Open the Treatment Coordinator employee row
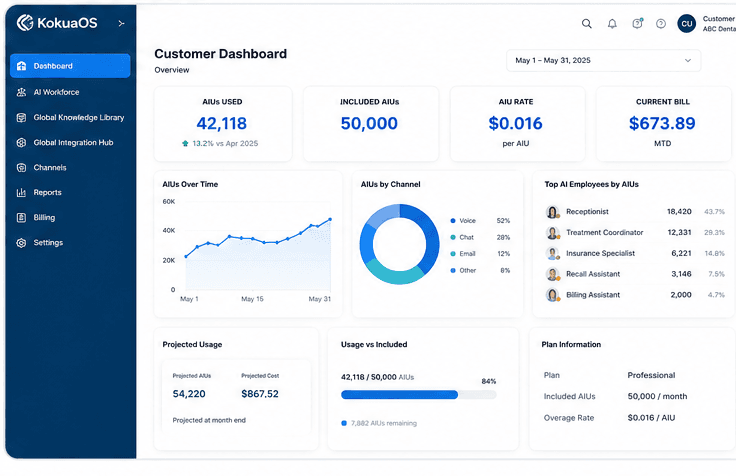The width and height of the screenshot is (736, 476). tap(635, 232)
